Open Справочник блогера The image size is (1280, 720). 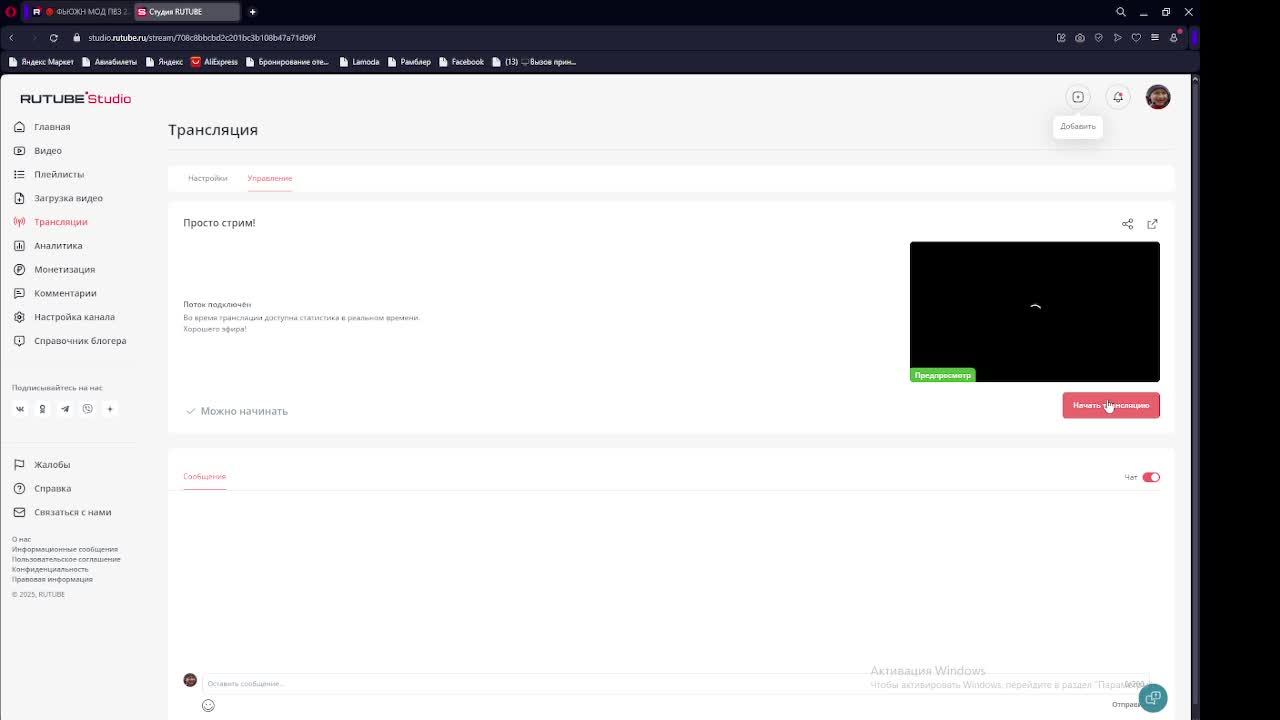click(x=70, y=341)
